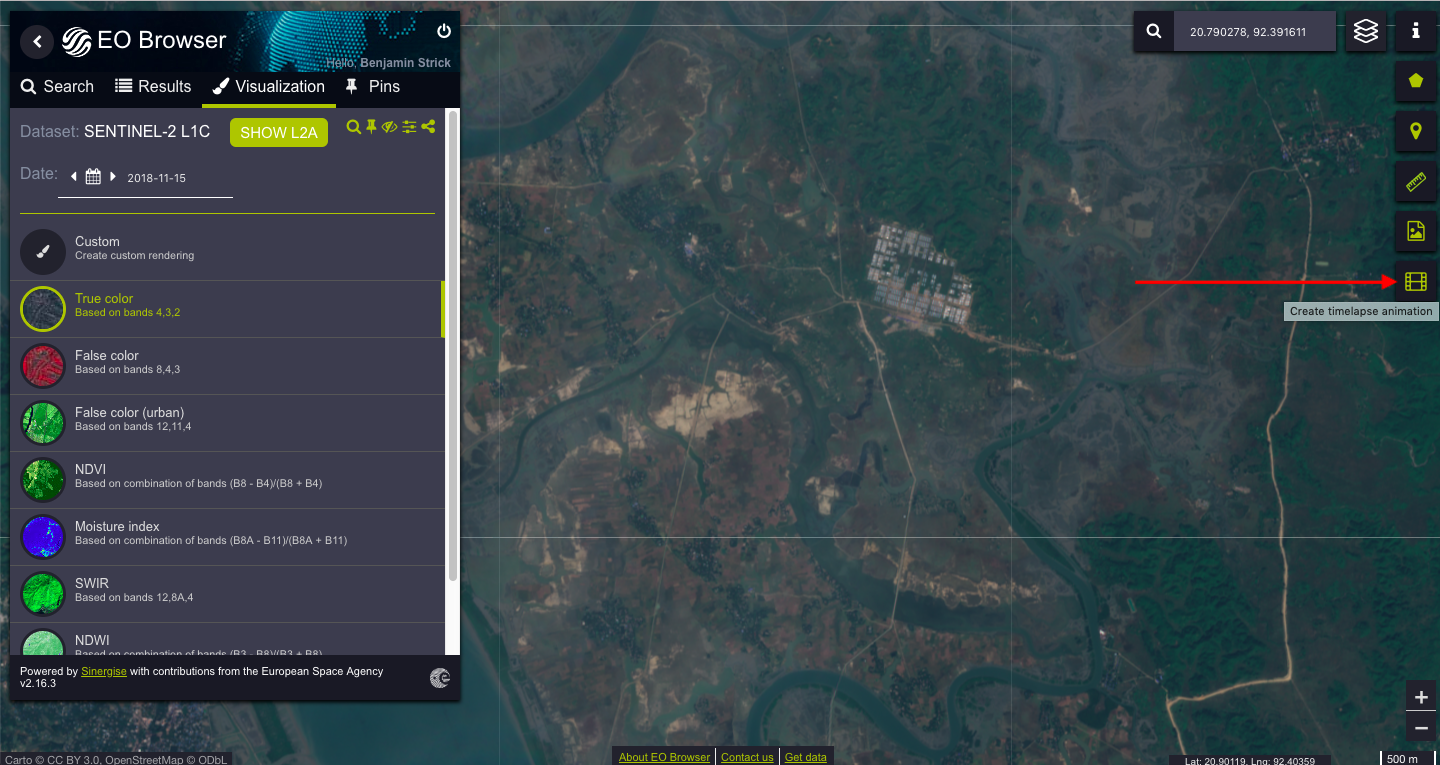This screenshot has height=765, width=1440.
Task: Select False color bands 8,4,3
Action: coord(227,366)
